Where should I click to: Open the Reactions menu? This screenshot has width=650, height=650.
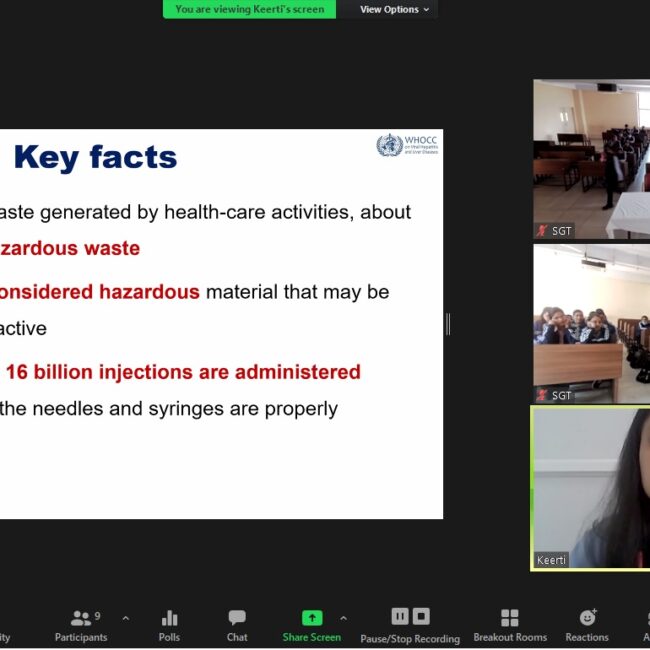[587, 625]
